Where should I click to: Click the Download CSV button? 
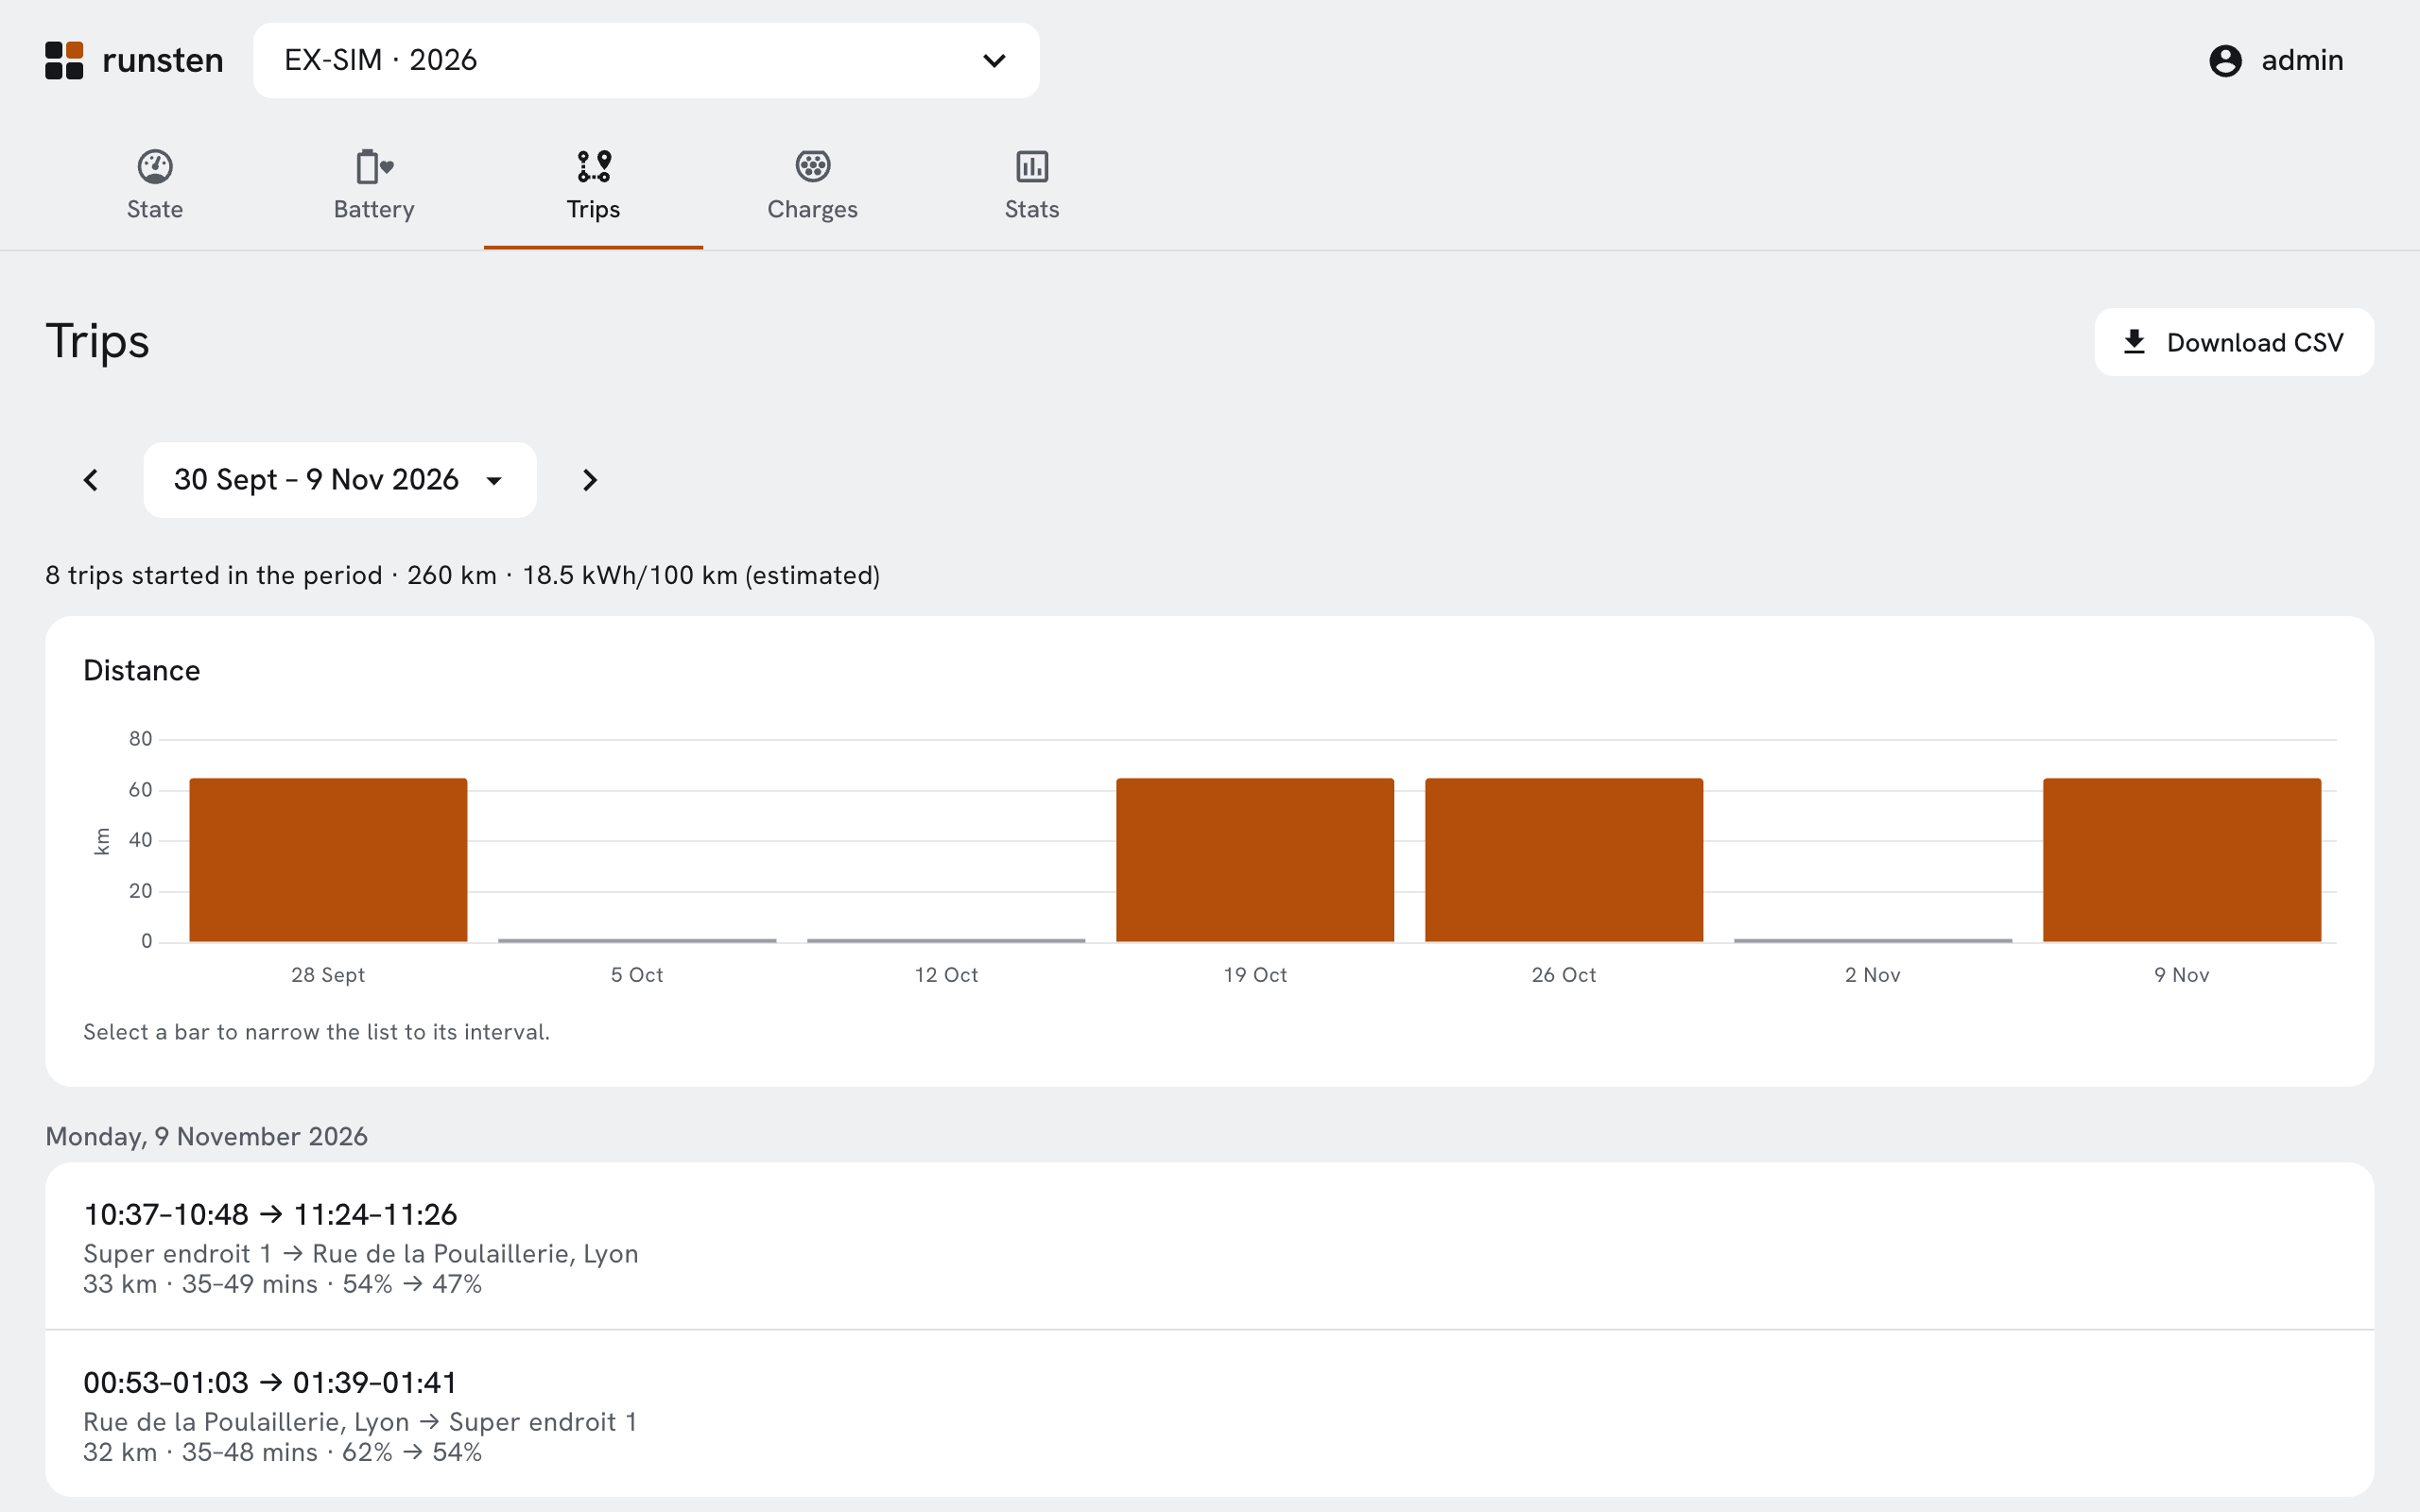[2234, 342]
